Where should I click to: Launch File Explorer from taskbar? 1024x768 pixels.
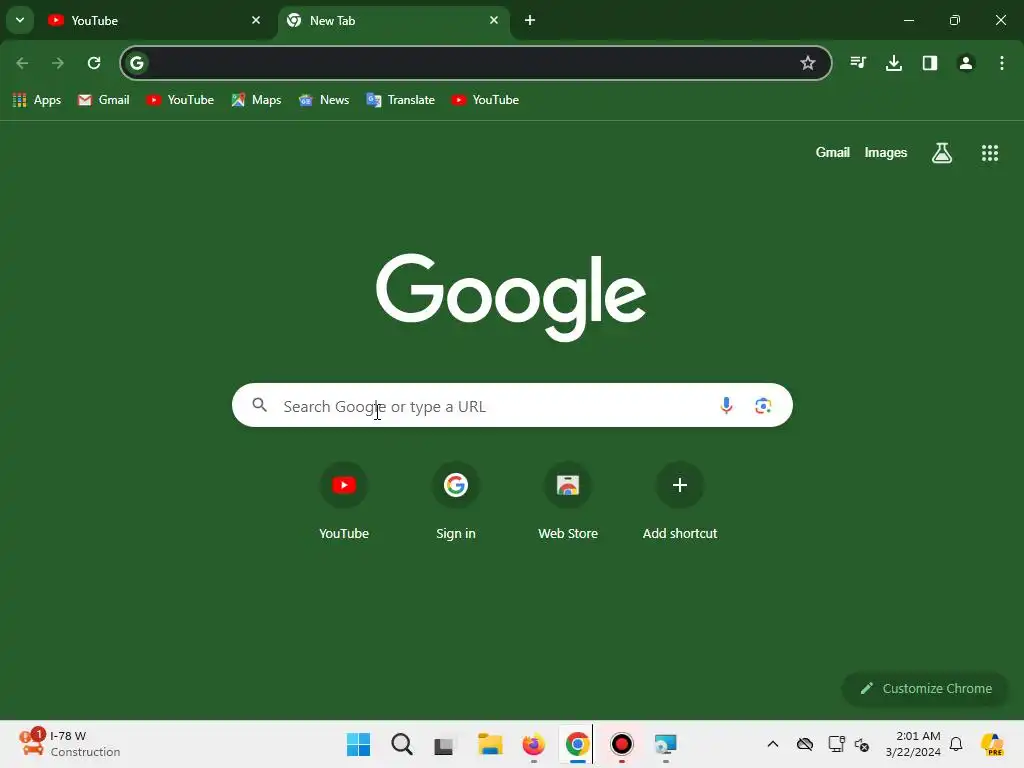[490, 744]
